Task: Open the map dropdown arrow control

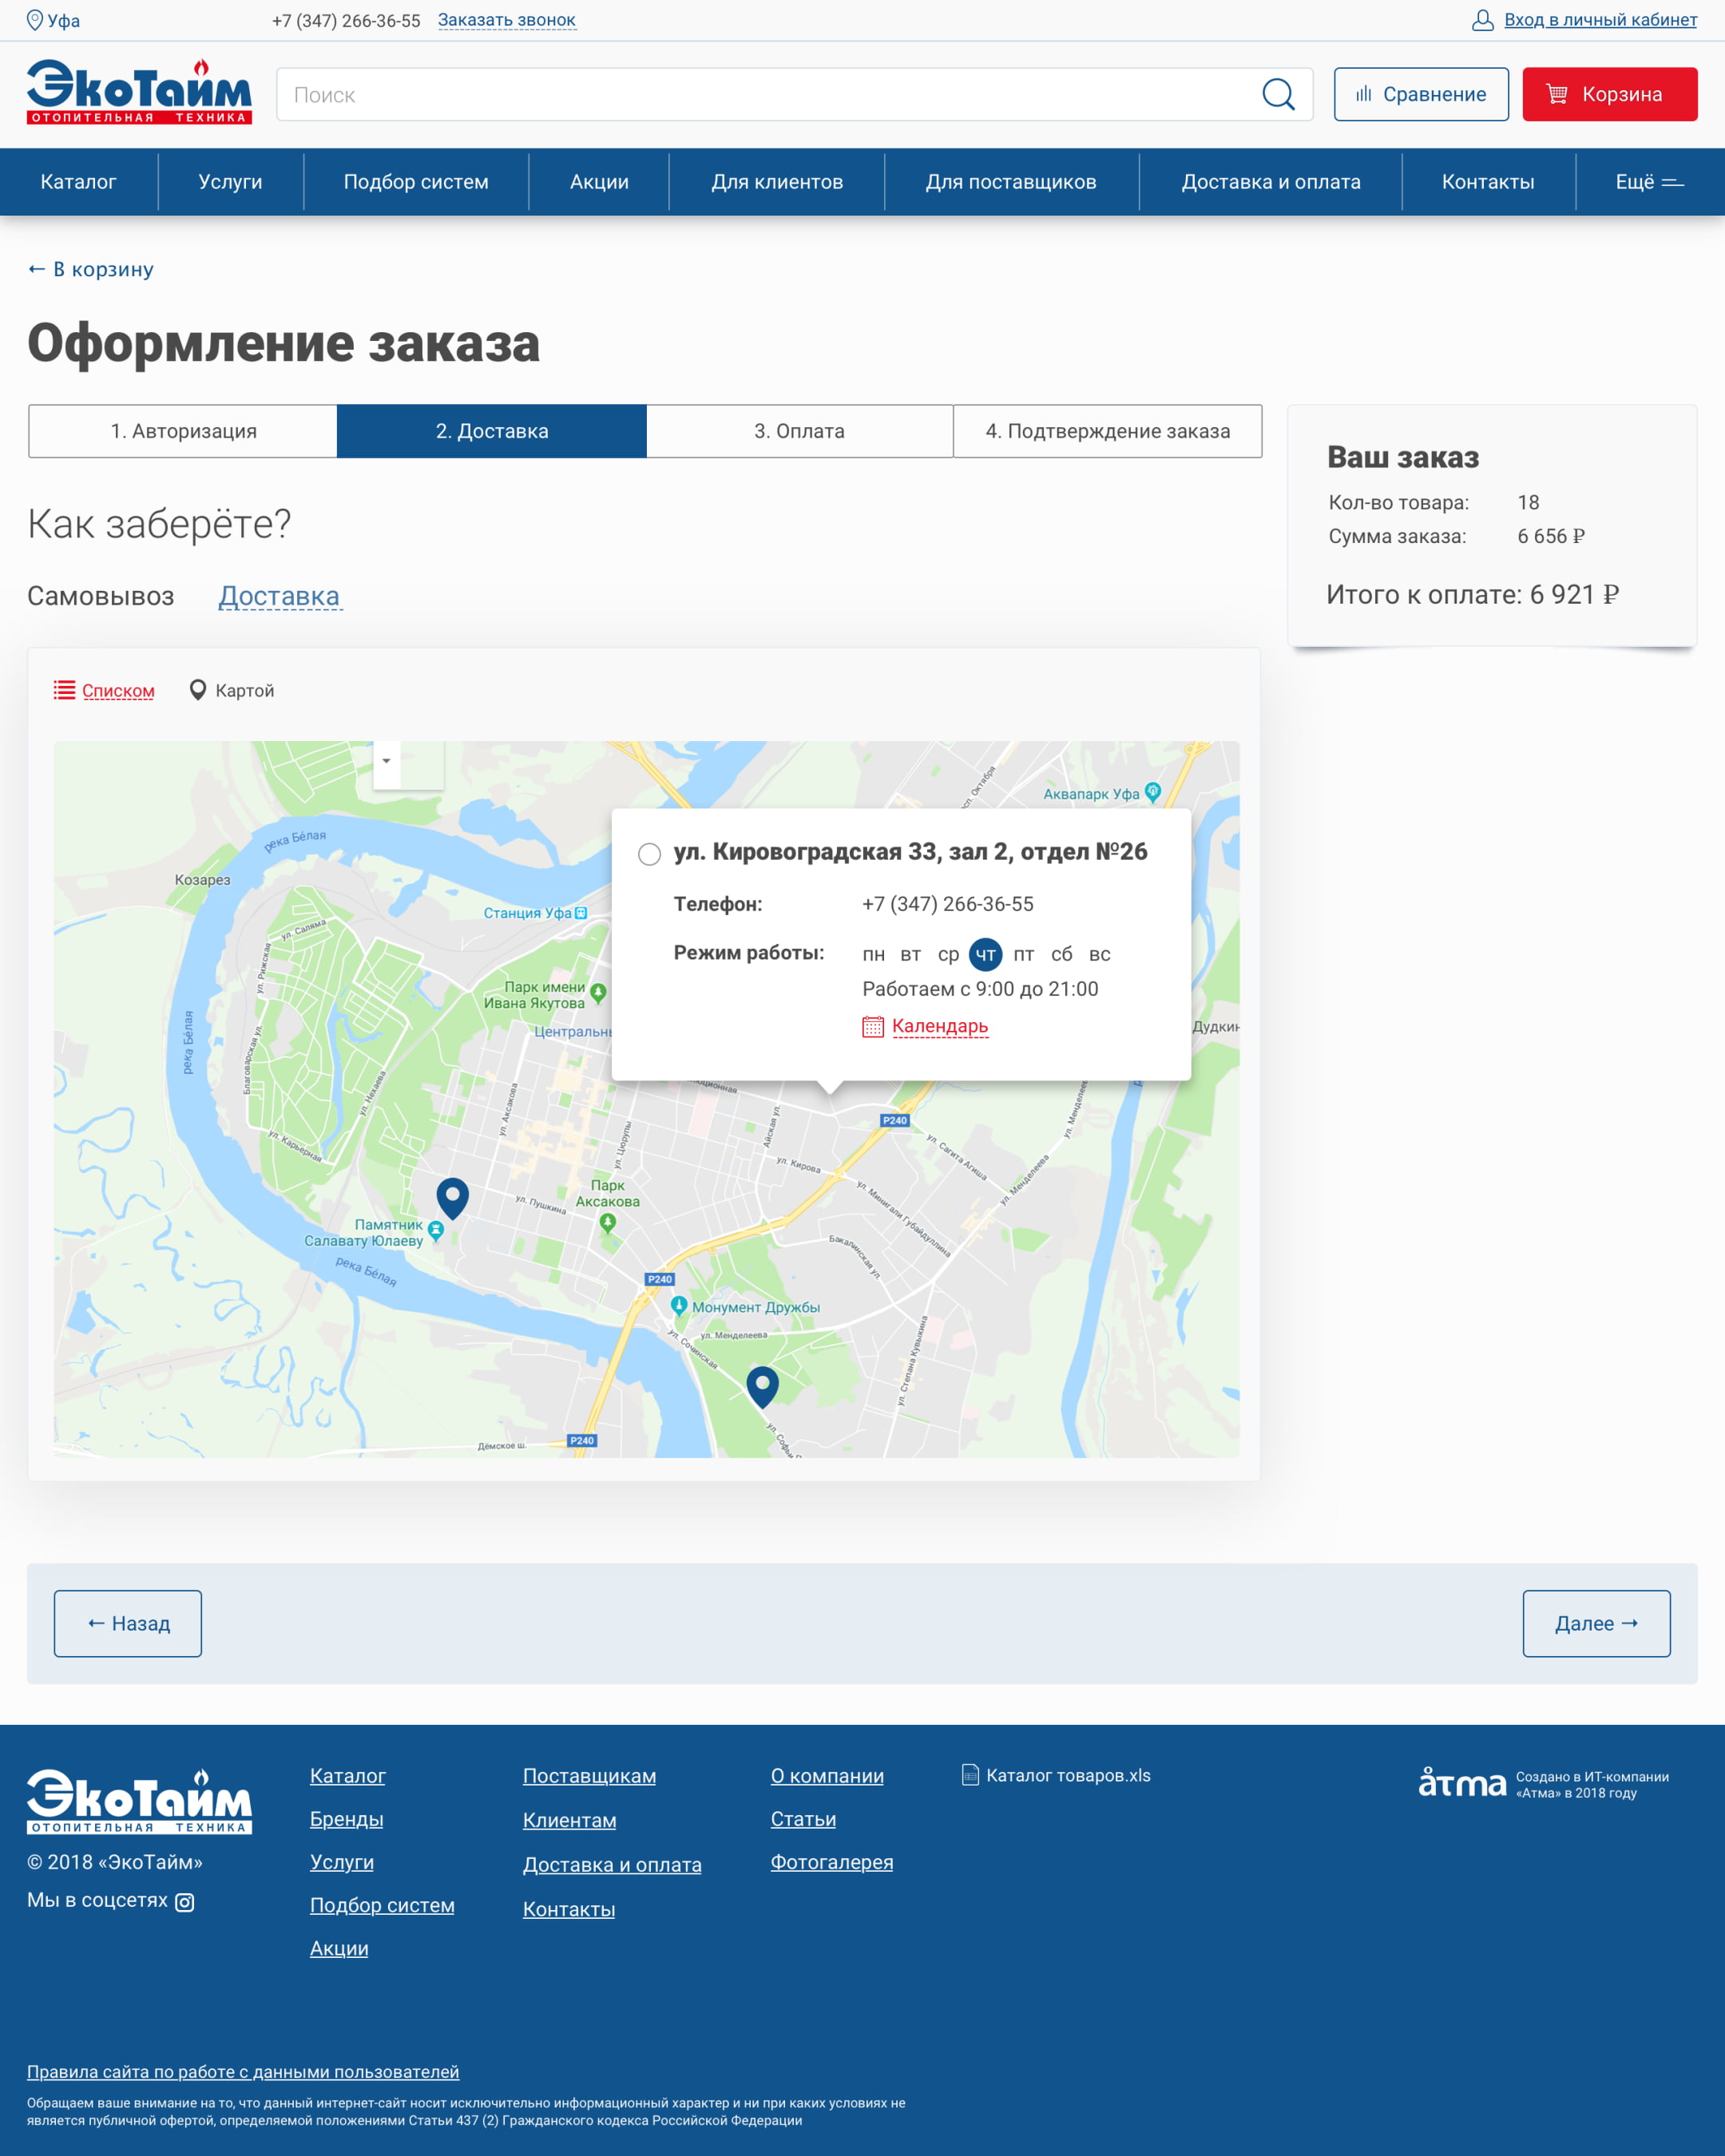Action: 386,762
